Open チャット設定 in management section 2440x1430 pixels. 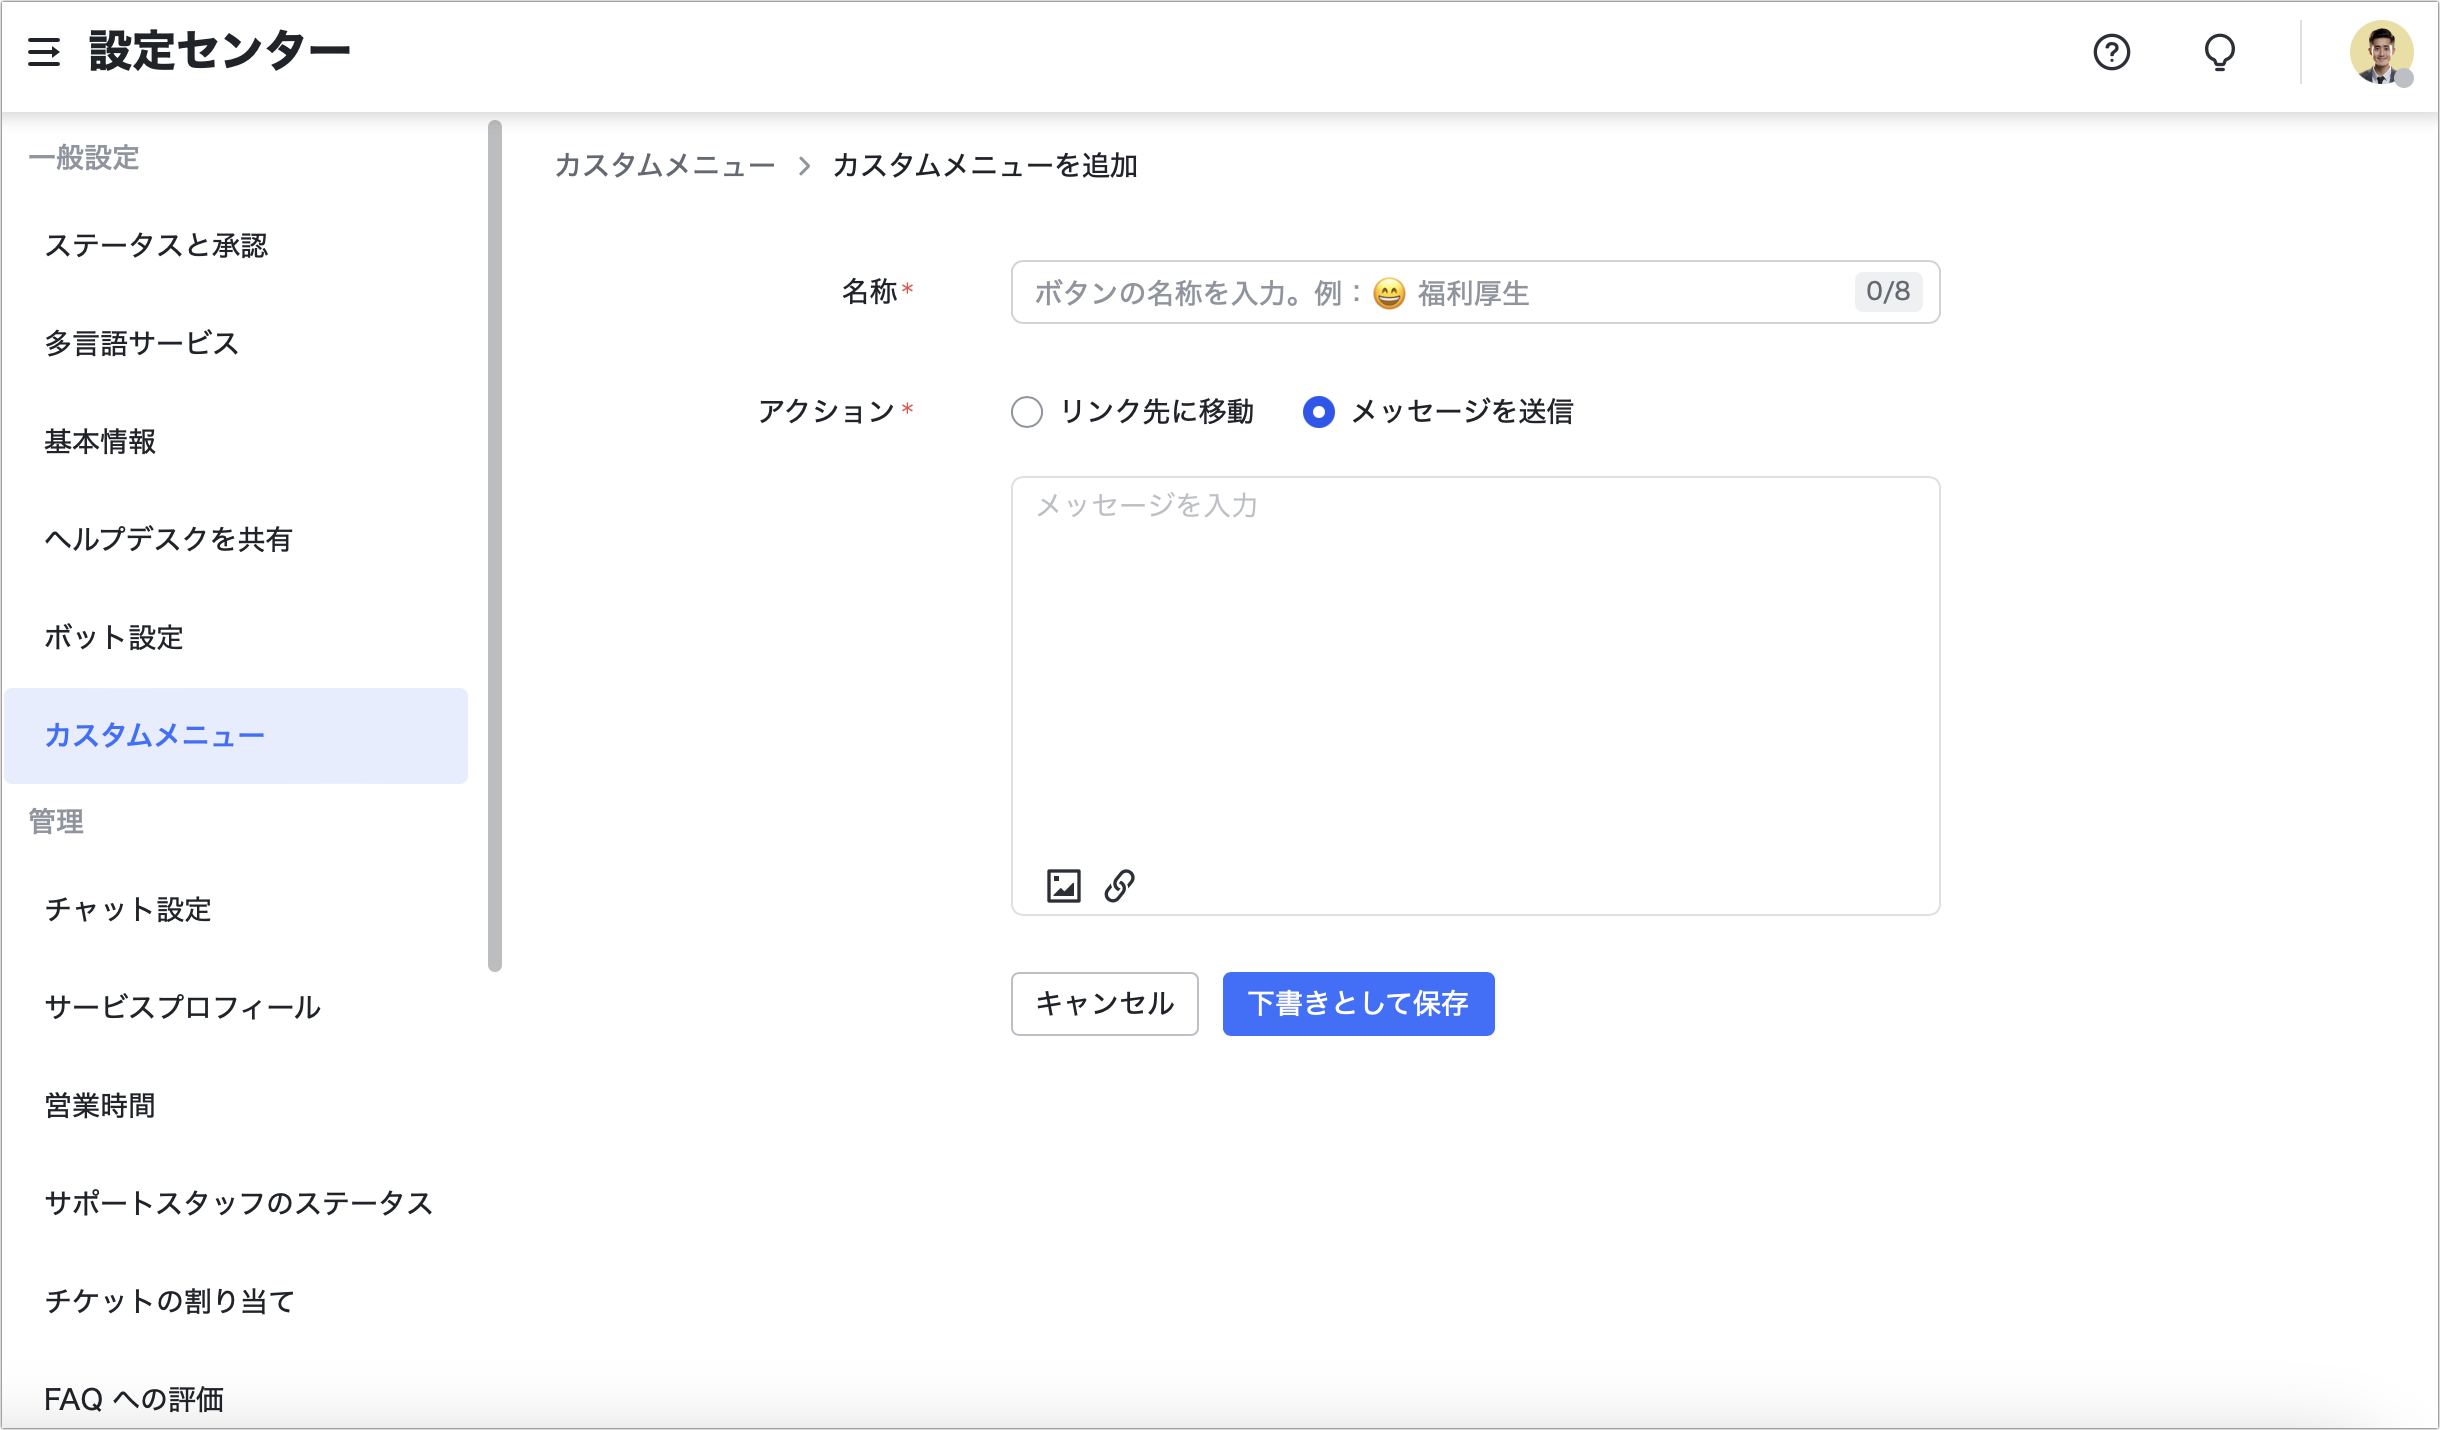click(x=128, y=910)
